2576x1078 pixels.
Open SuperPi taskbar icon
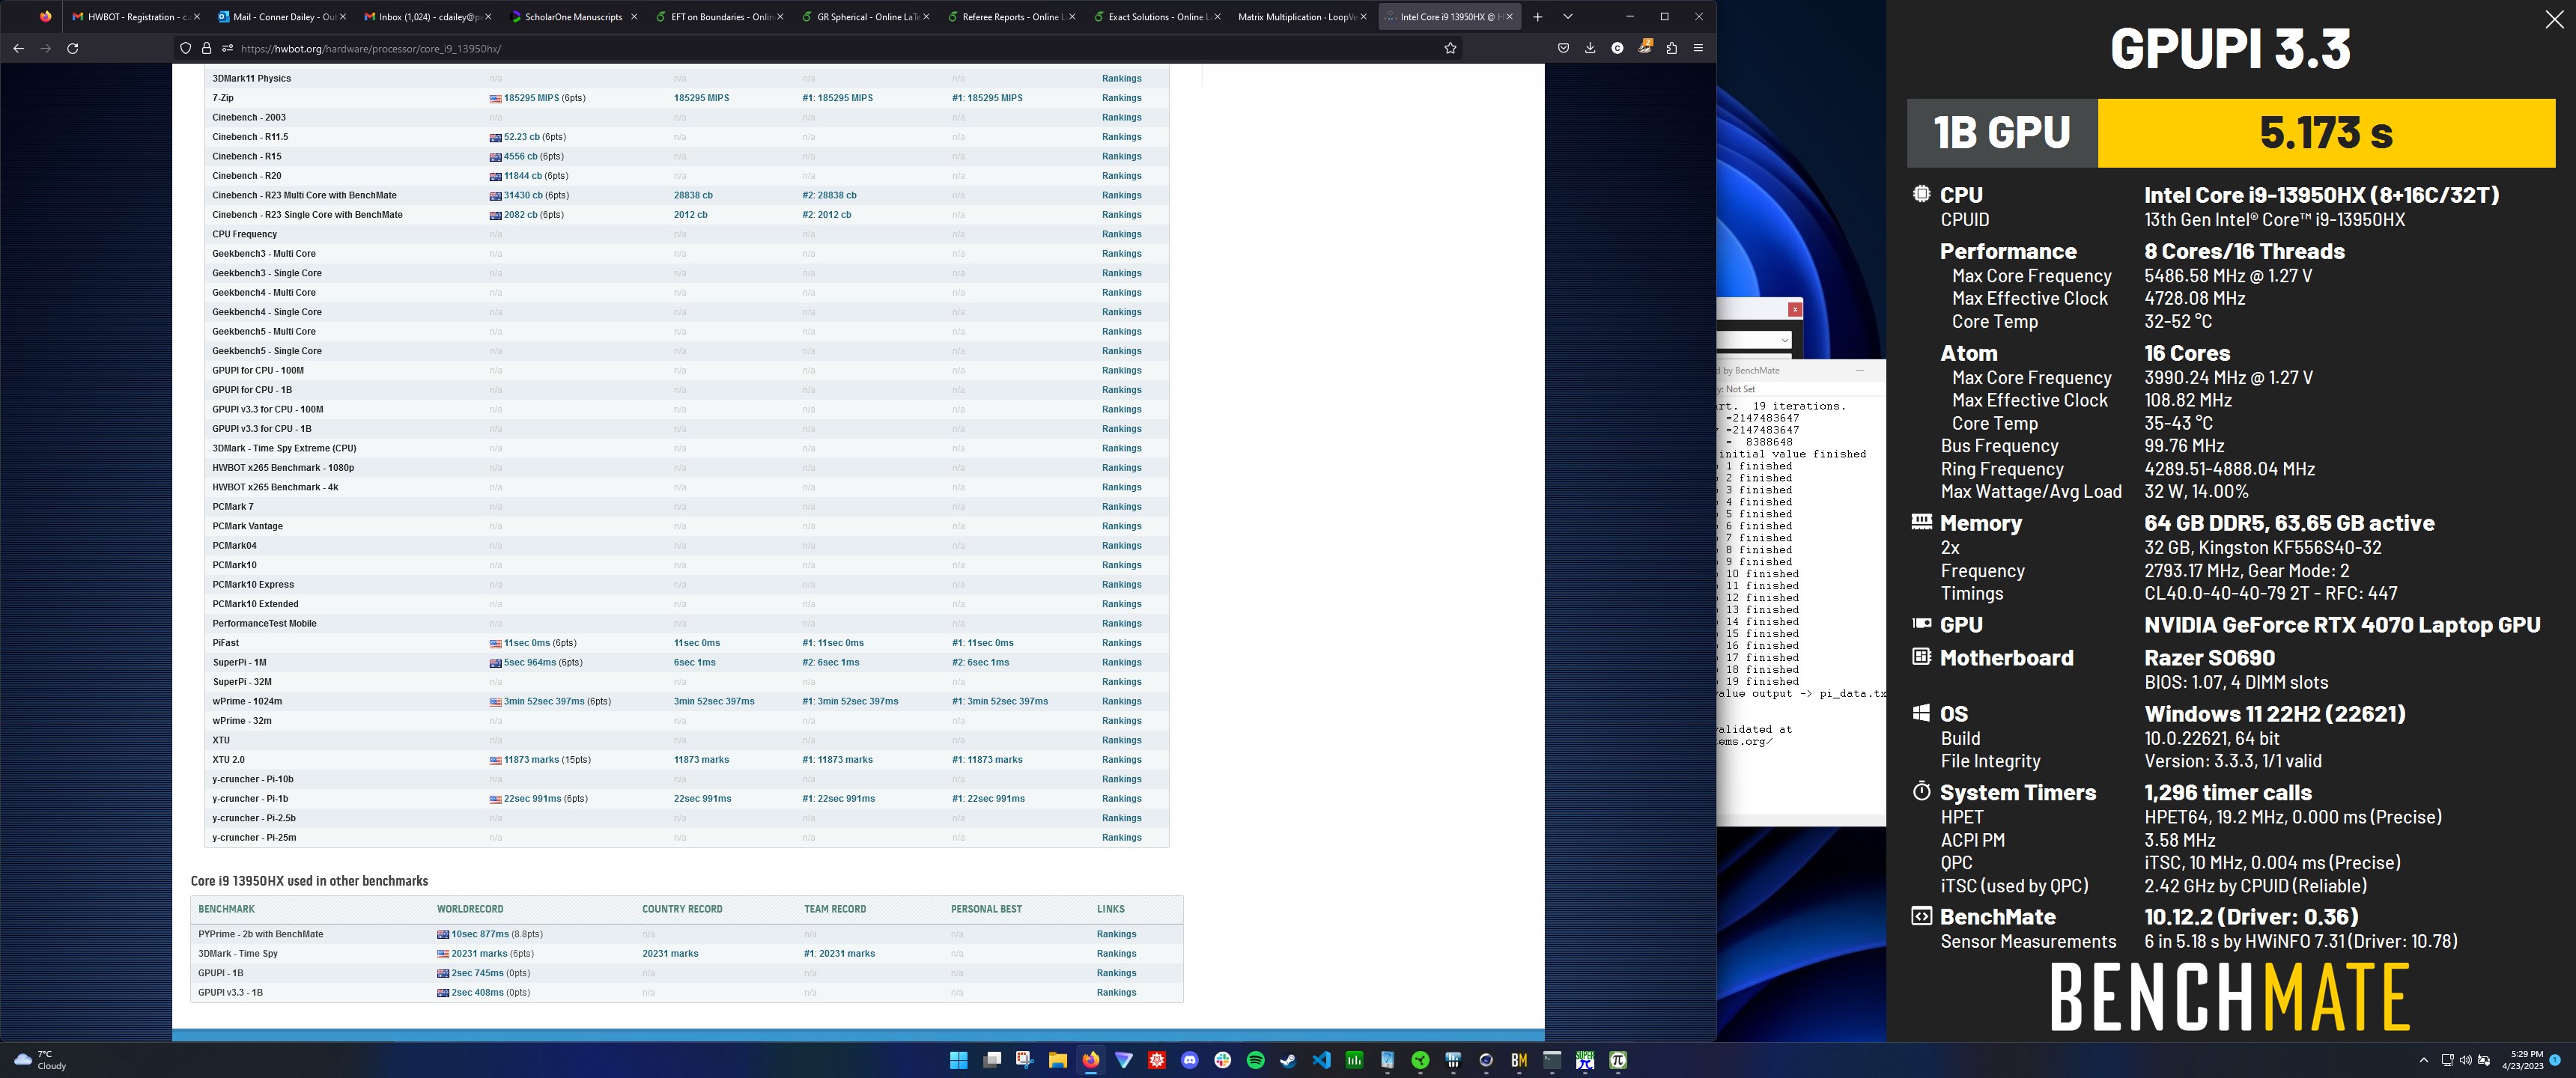point(1585,1060)
